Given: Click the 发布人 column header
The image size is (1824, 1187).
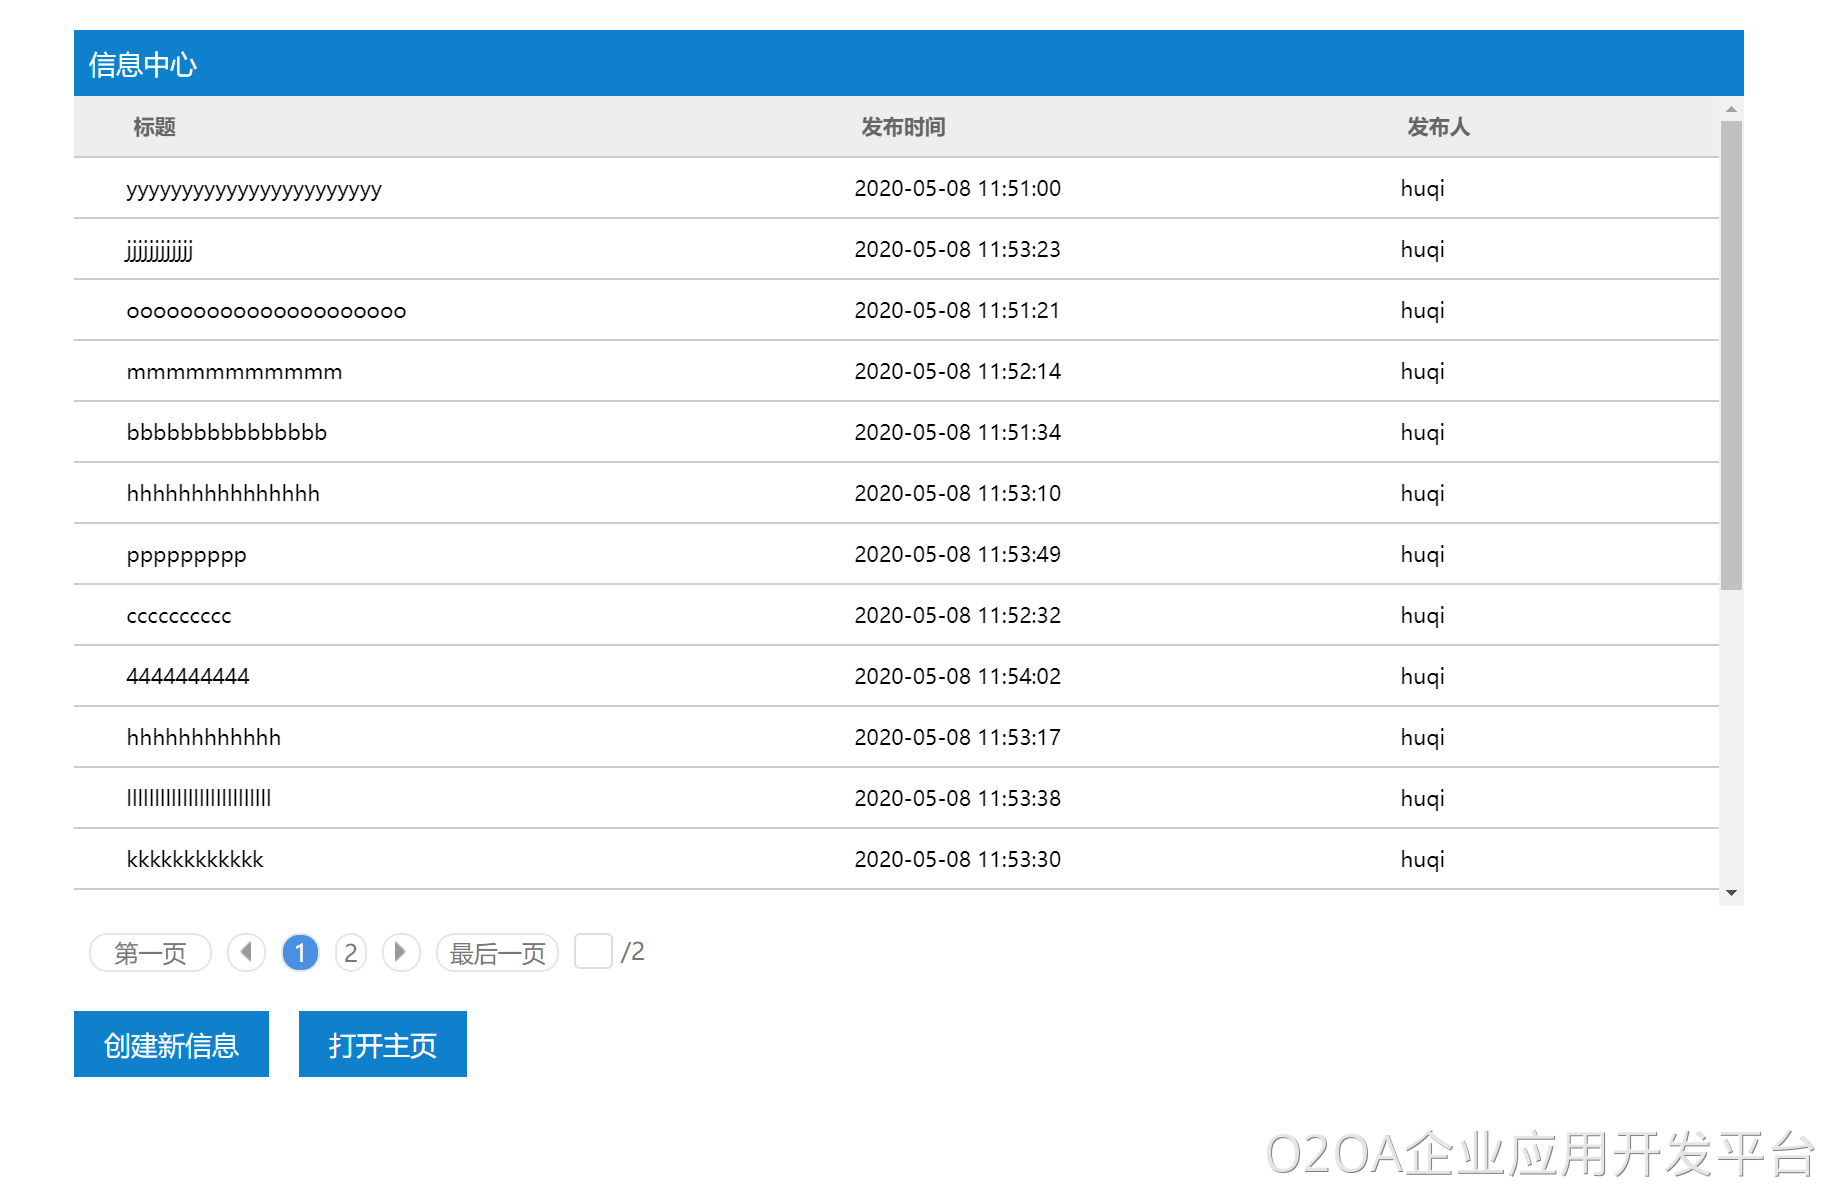Looking at the screenshot, I should click(x=1438, y=127).
